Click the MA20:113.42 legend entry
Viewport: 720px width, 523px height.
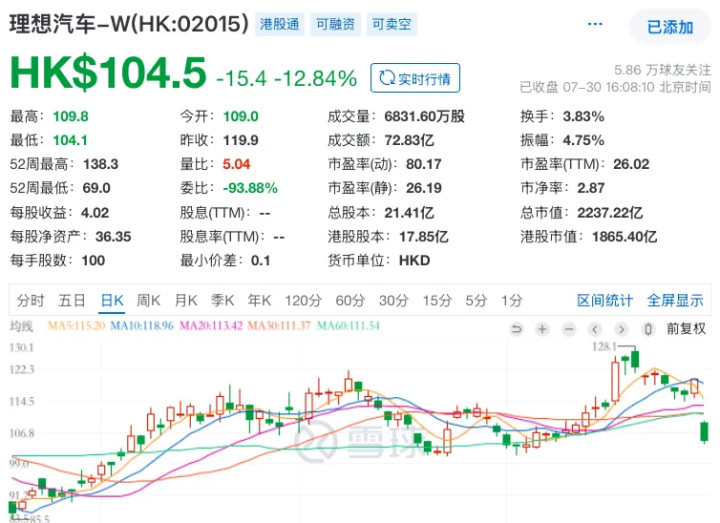(211, 326)
